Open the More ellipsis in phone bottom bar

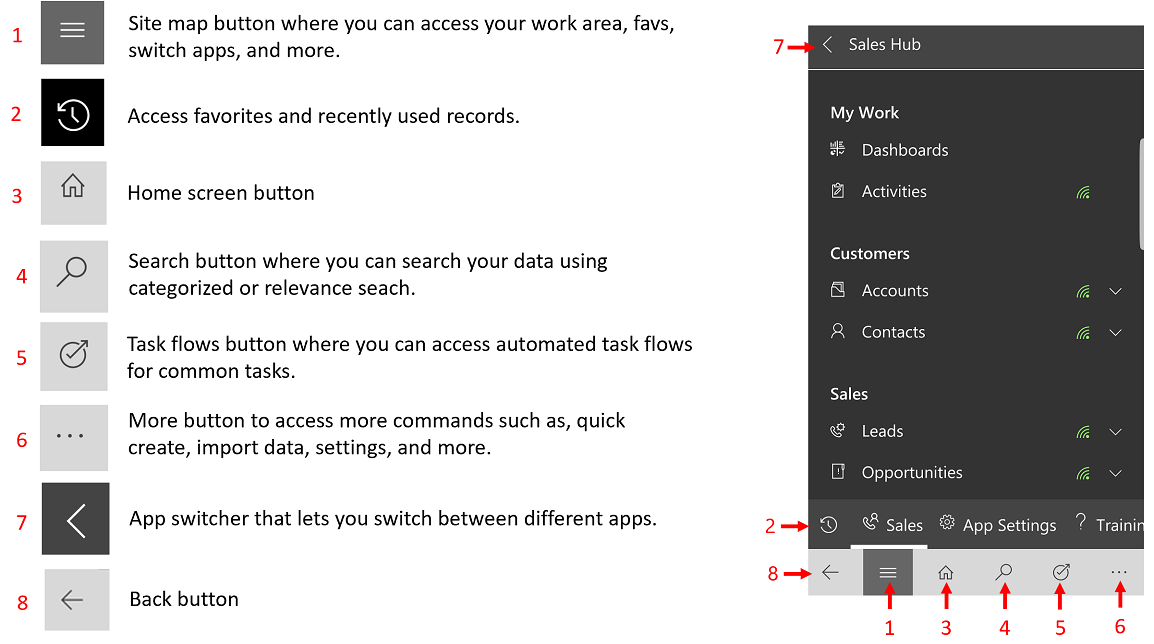pyautogui.click(x=1119, y=572)
